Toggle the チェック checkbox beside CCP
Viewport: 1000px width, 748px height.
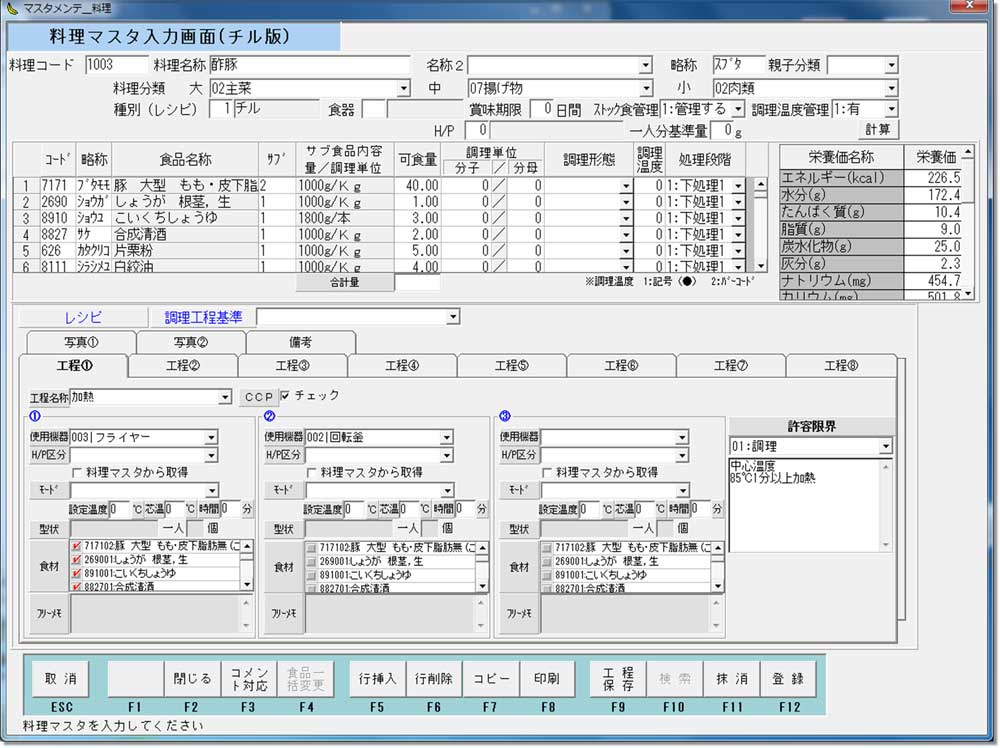(x=285, y=395)
